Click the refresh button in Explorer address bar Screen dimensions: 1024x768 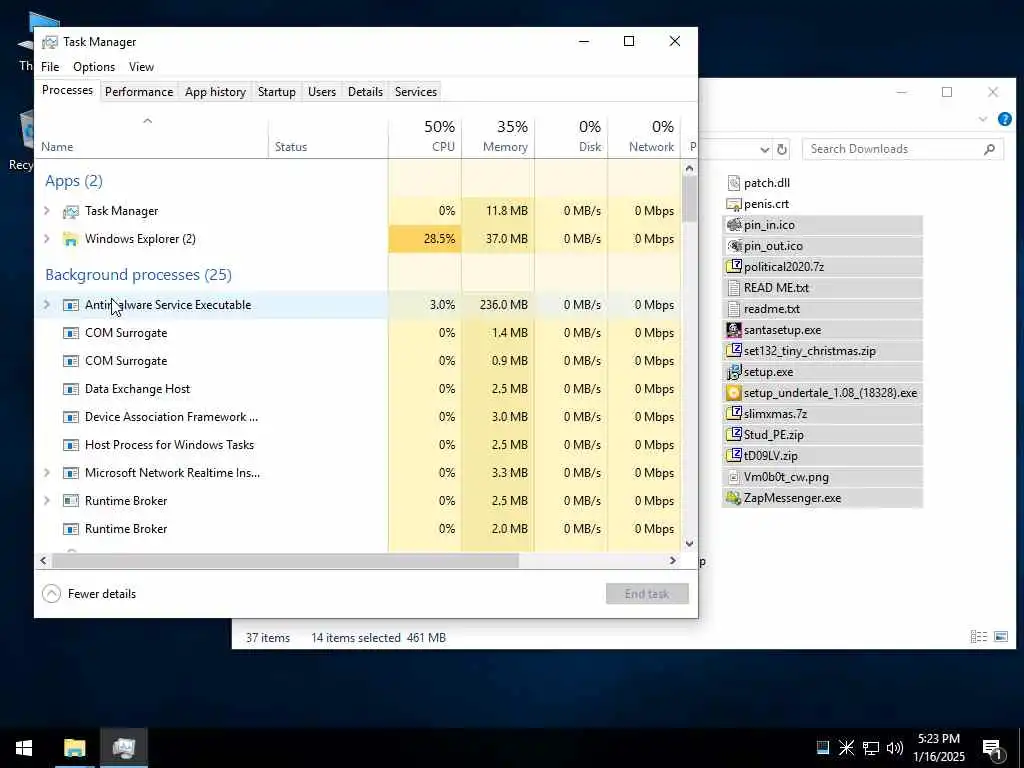pos(782,150)
